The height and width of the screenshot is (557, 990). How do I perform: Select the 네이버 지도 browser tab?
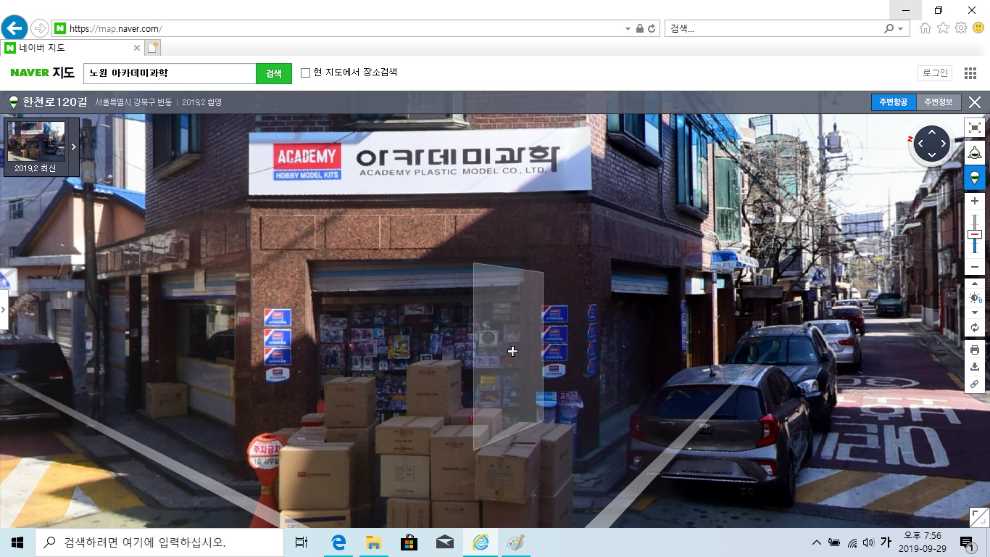(x=70, y=47)
